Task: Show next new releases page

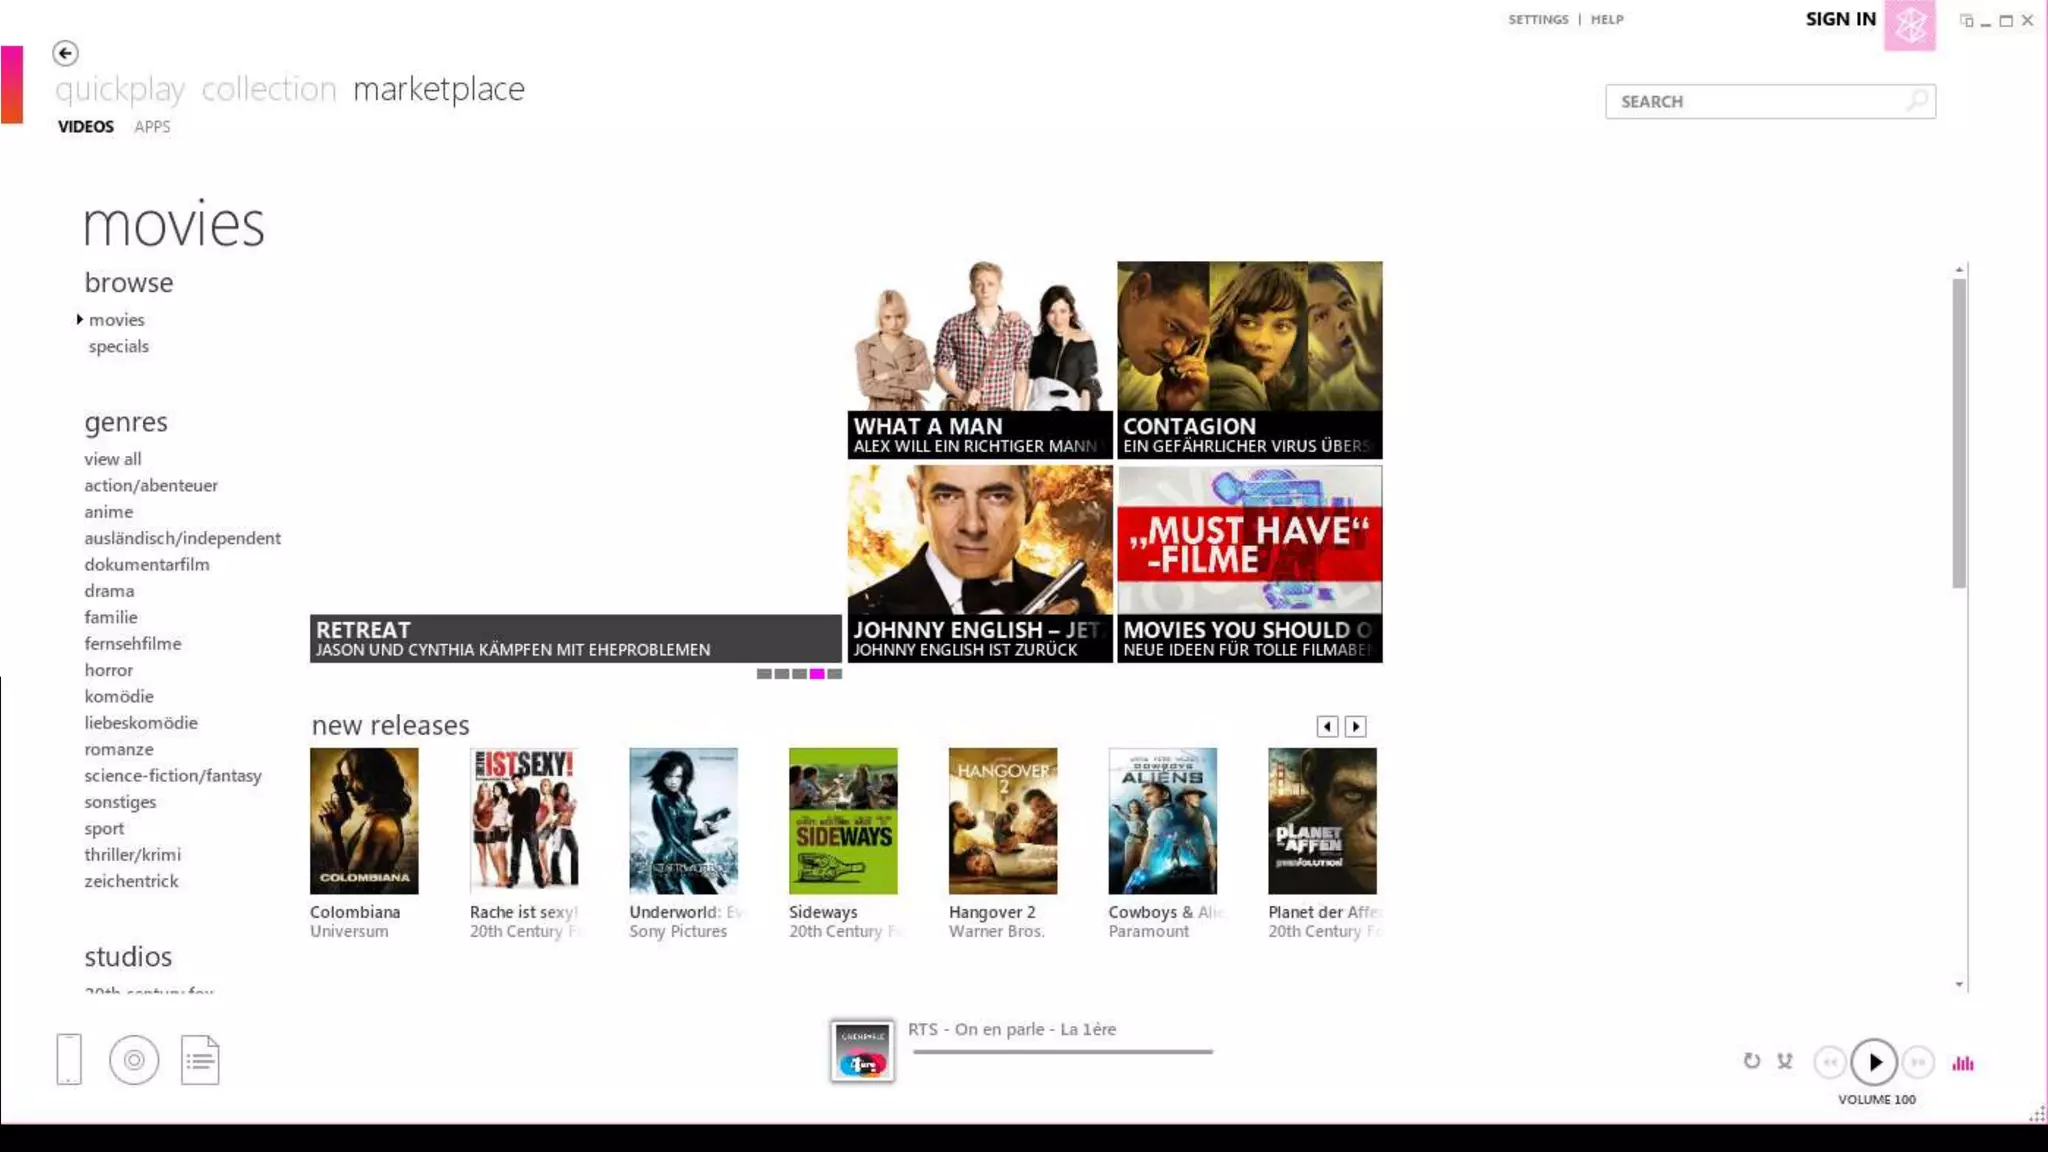Action: coord(1355,727)
